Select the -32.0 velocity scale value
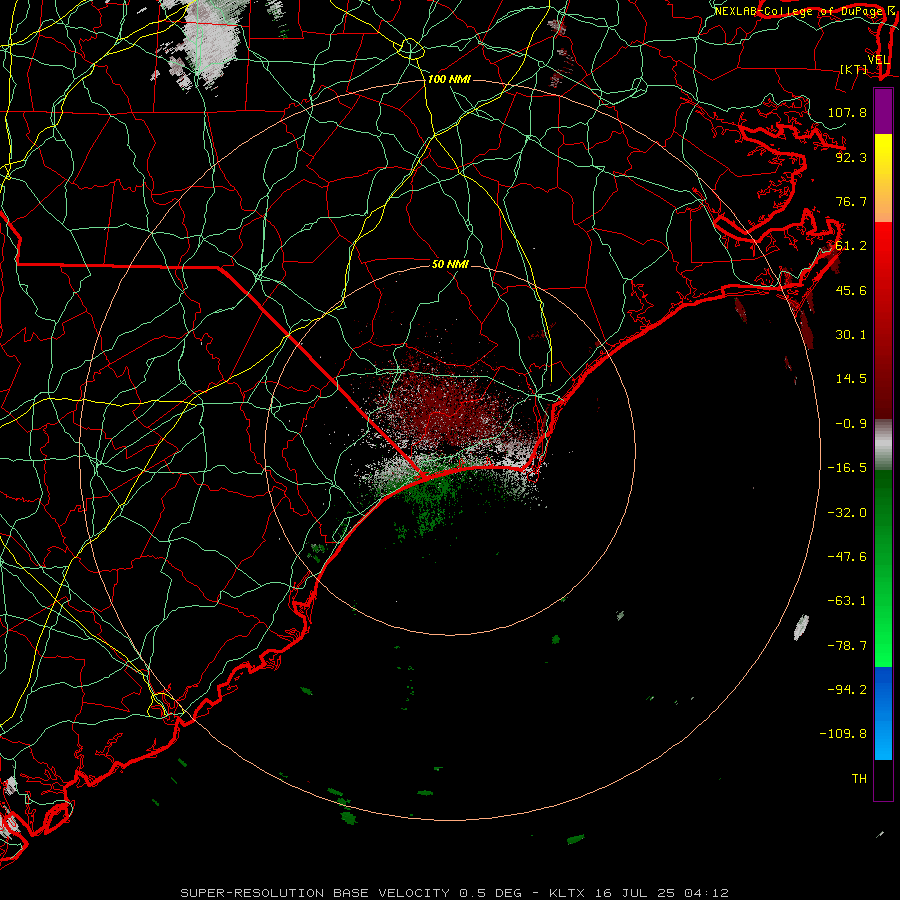This screenshot has height=900, width=900. pos(847,512)
